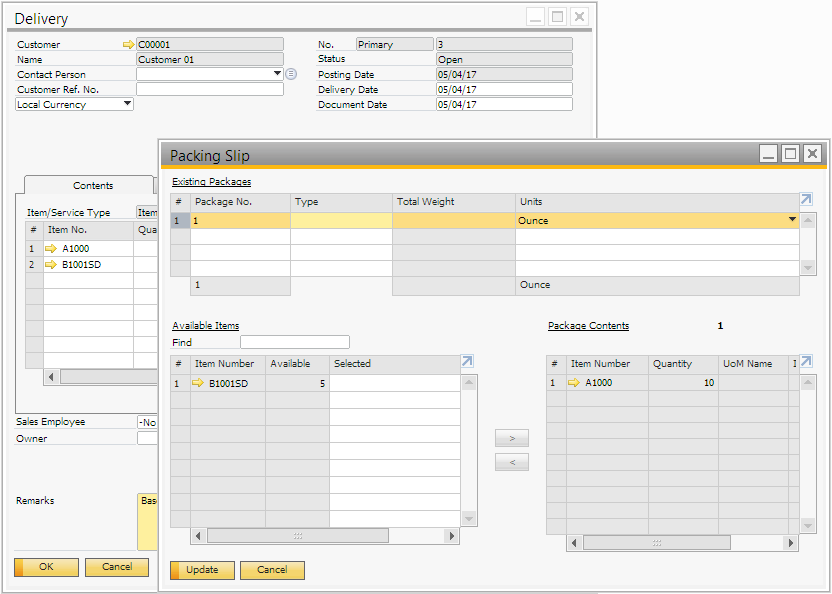Click link arrow for A1000 in Package Contents
Image resolution: width=832 pixels, height=594 pixels.
(574, 383)
